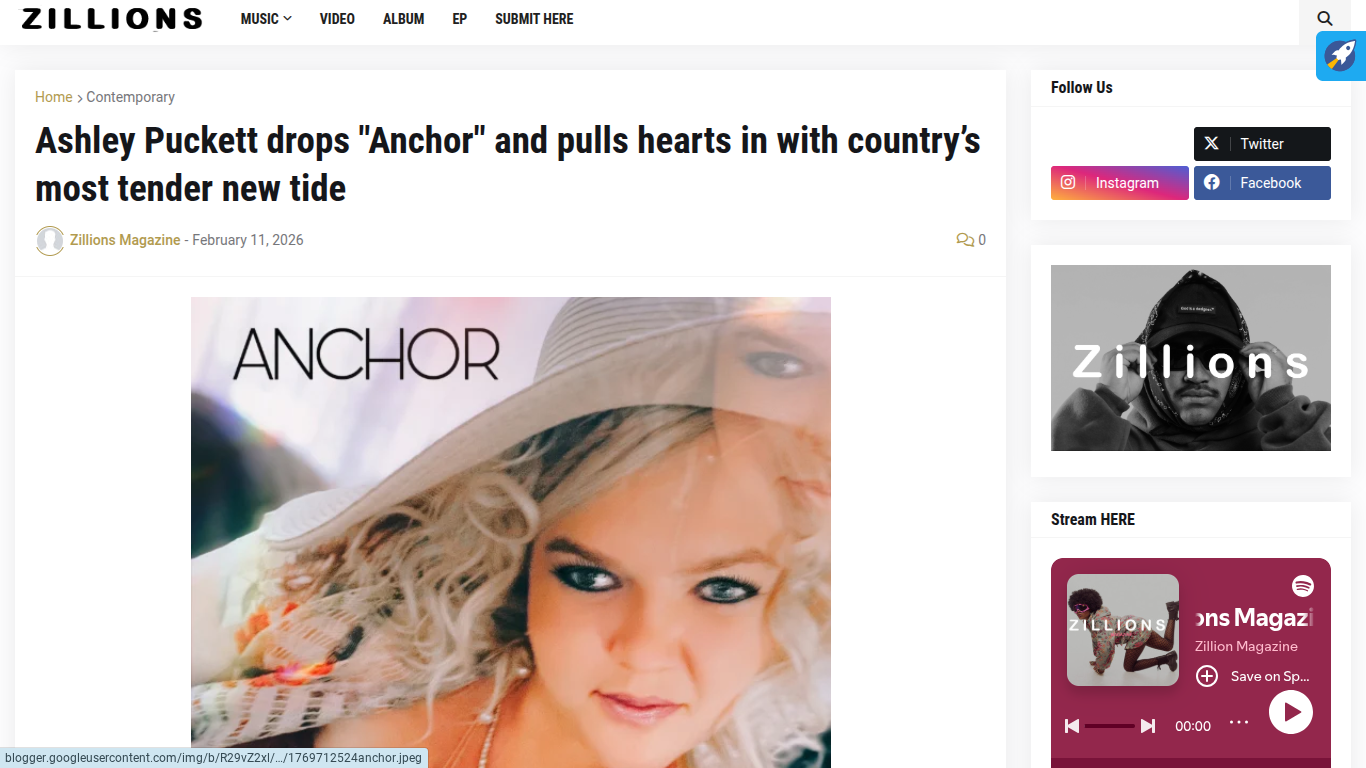Skip to next track in Spotify player
Screen dimensions: 1366x768
pyautogui.click(x=1148, y=726)
